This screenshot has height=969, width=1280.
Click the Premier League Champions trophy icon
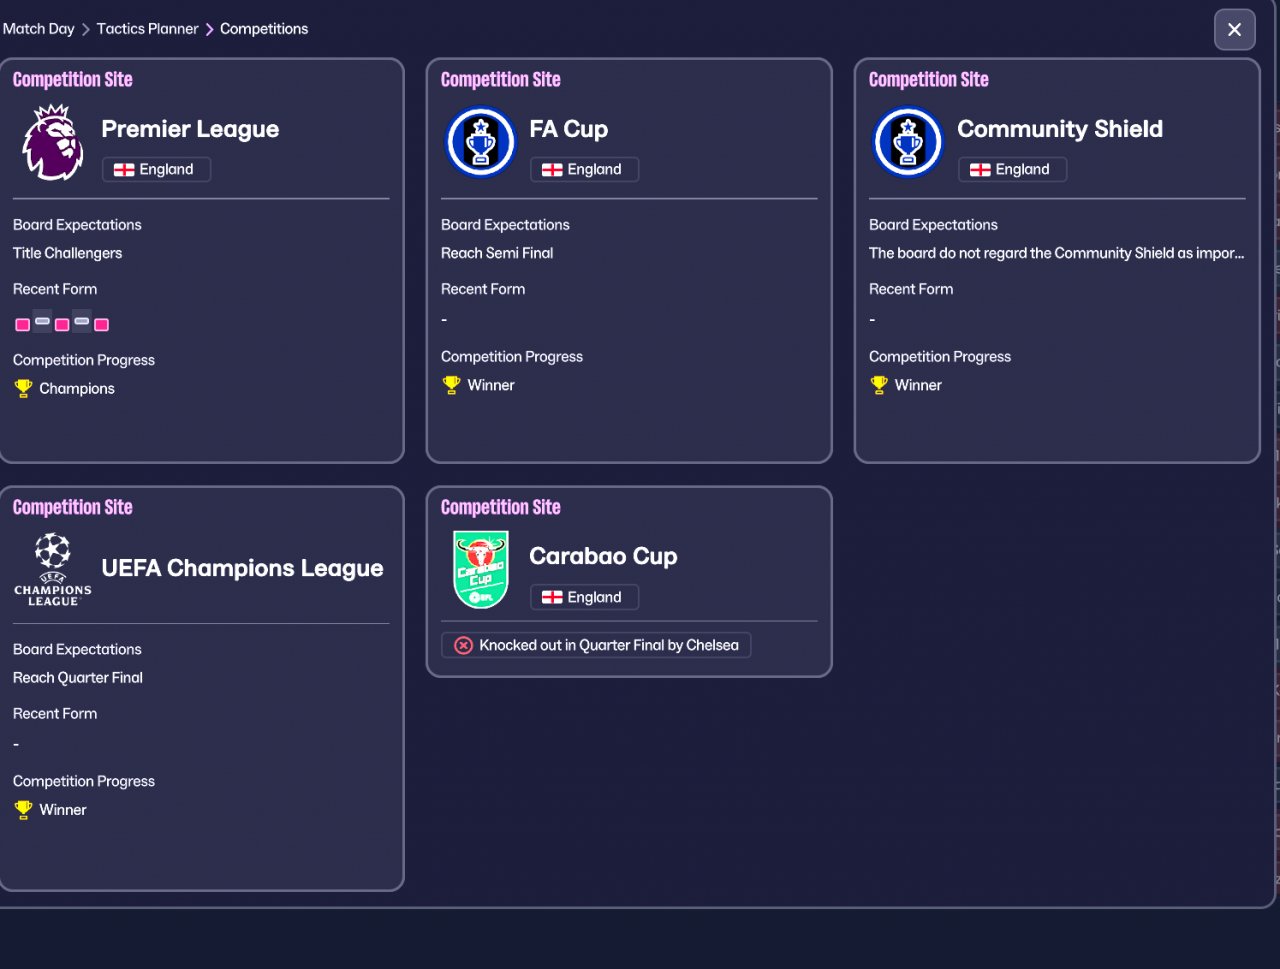click(23, 388)
